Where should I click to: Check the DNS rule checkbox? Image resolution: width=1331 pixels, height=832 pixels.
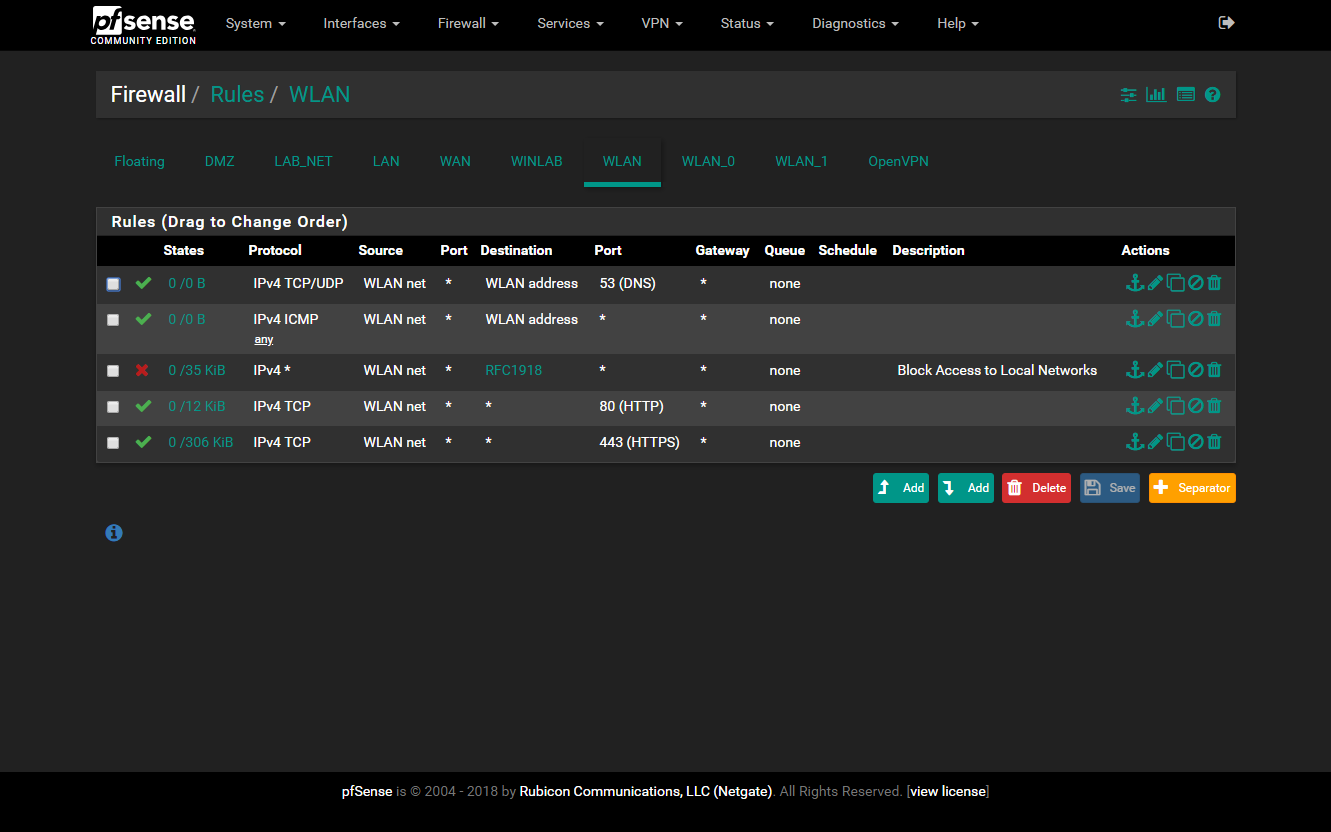113,284
